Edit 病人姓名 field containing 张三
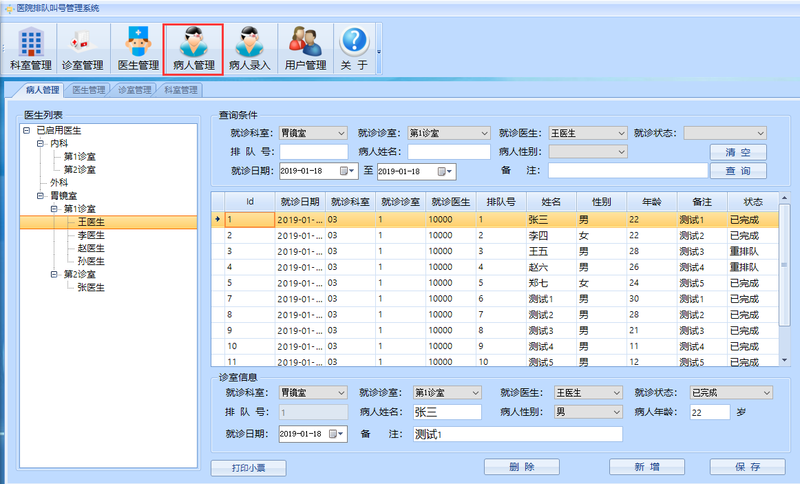The width and height of the screenshot is (800, 484). click(x=447, y=412)
